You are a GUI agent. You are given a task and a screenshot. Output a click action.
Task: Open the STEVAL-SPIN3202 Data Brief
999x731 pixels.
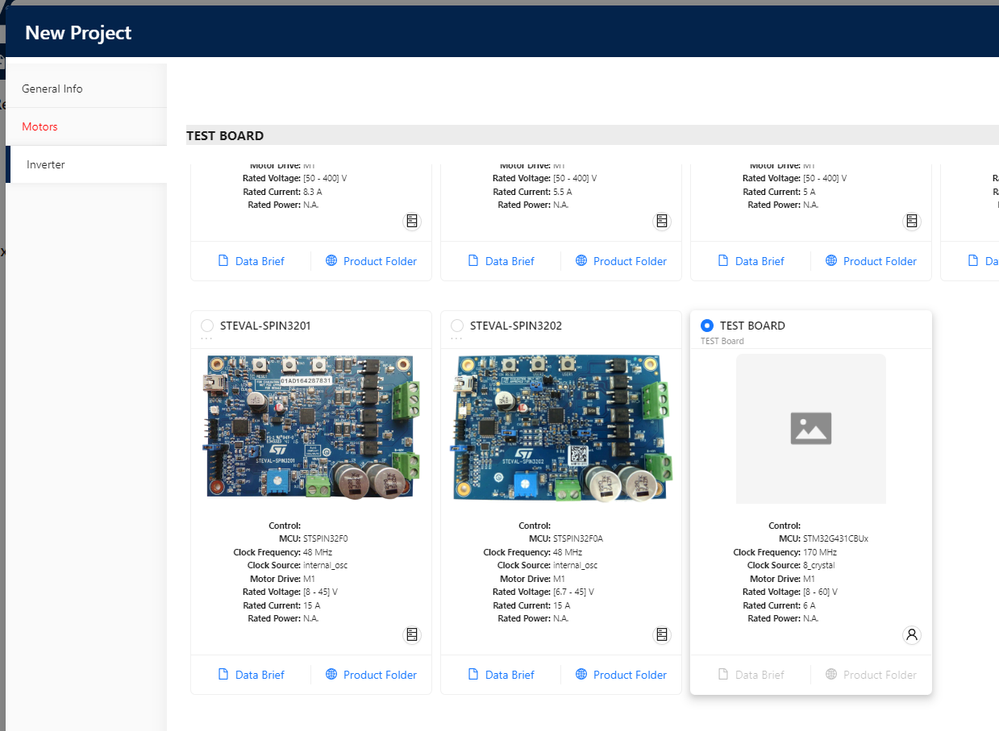pos(501,675)
